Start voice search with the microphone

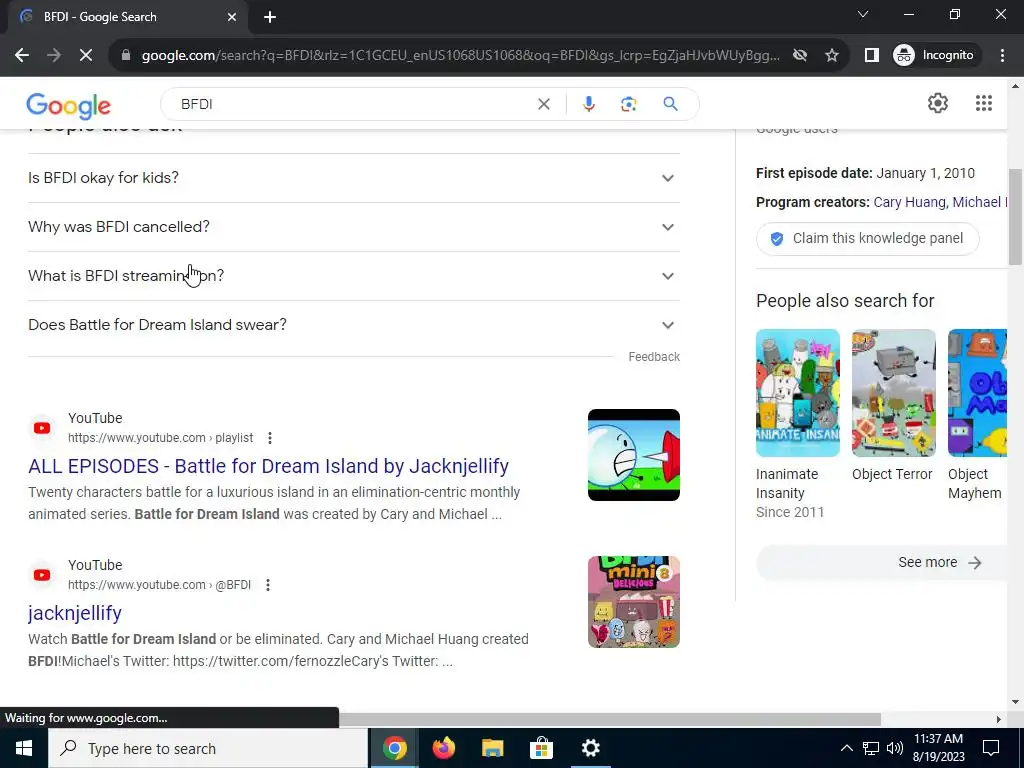click(x=588, y=104)
